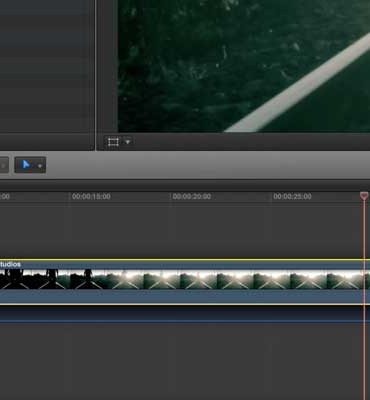Screen dimensions: 370x400
Task: Open the Transform tool dropdown arrow
Action: [127, 142]
